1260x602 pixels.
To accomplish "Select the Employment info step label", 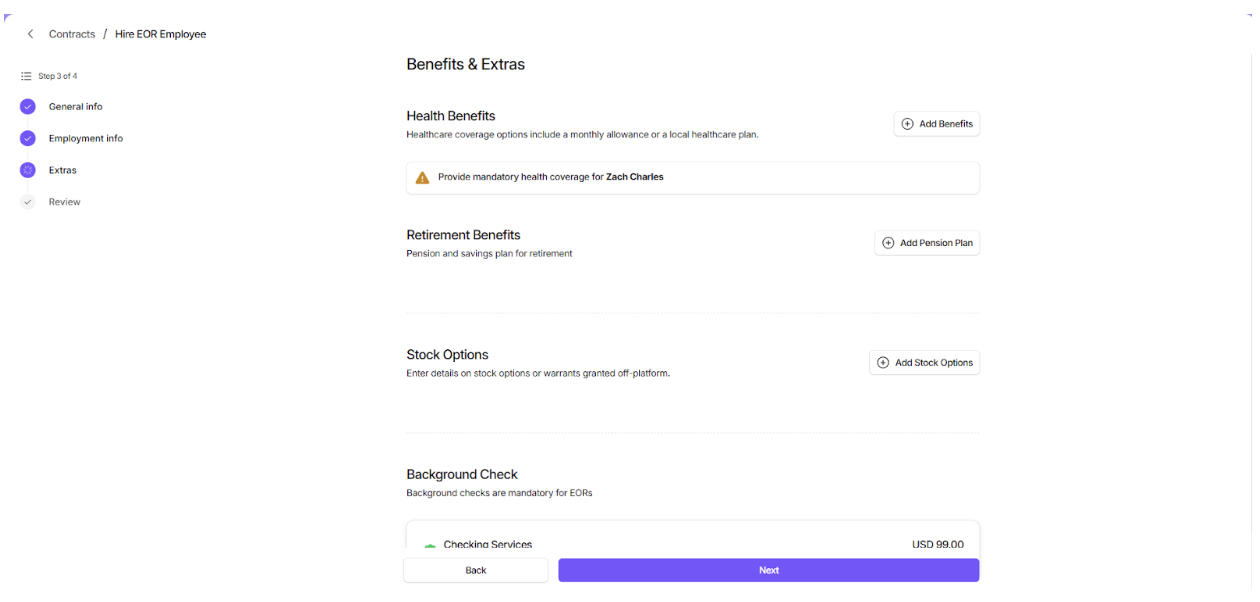I will pos(86,139).
